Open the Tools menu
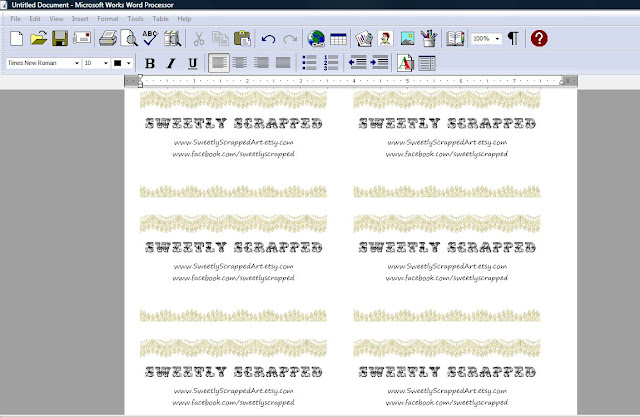Viewport: 640px width, 417px height. pos(135,19)
